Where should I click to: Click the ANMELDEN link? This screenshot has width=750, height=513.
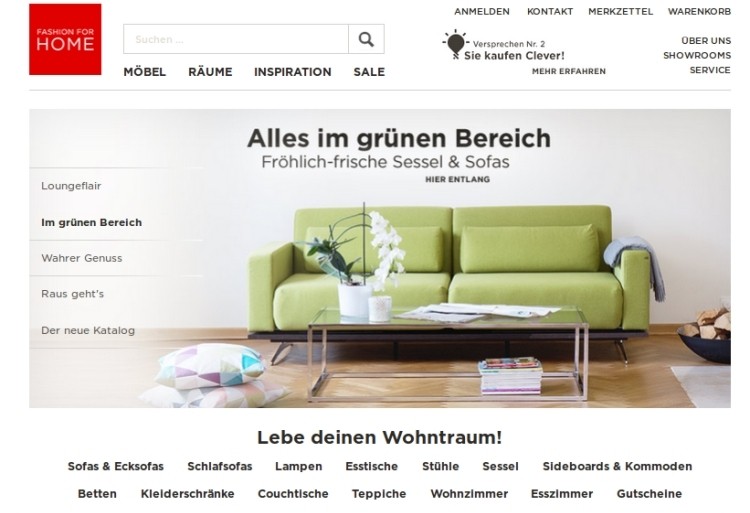[482, 11]
